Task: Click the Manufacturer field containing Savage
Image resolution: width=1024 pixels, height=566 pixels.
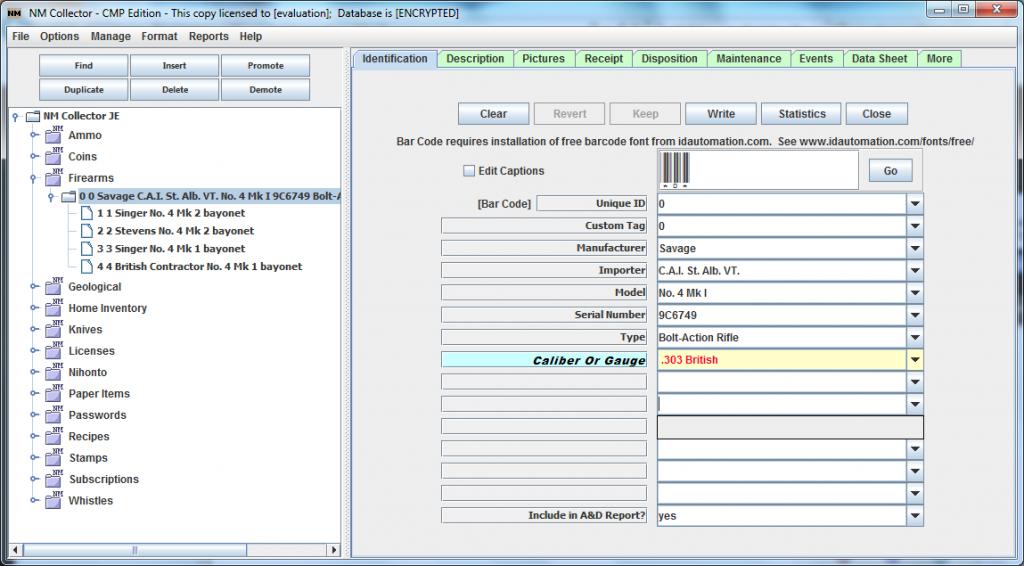Action: tap(782, 248)
